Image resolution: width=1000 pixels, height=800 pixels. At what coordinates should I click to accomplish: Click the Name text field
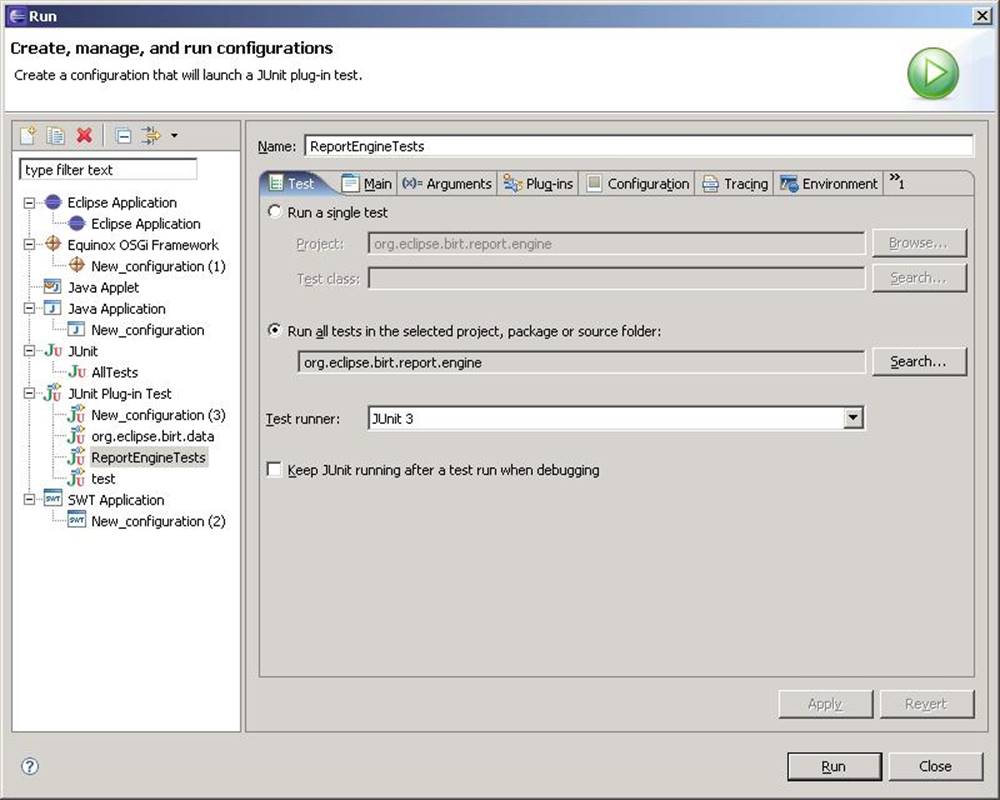tap(637, 146)
